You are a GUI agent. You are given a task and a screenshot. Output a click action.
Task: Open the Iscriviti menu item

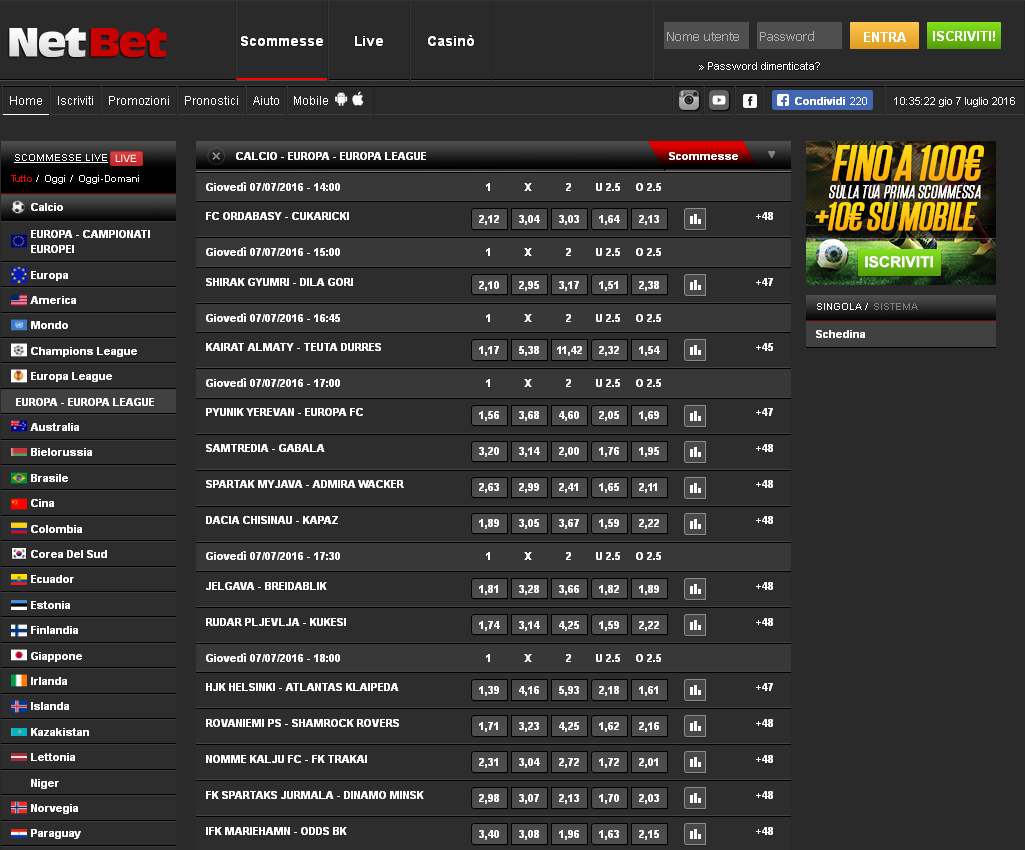[x=75, y=101]
